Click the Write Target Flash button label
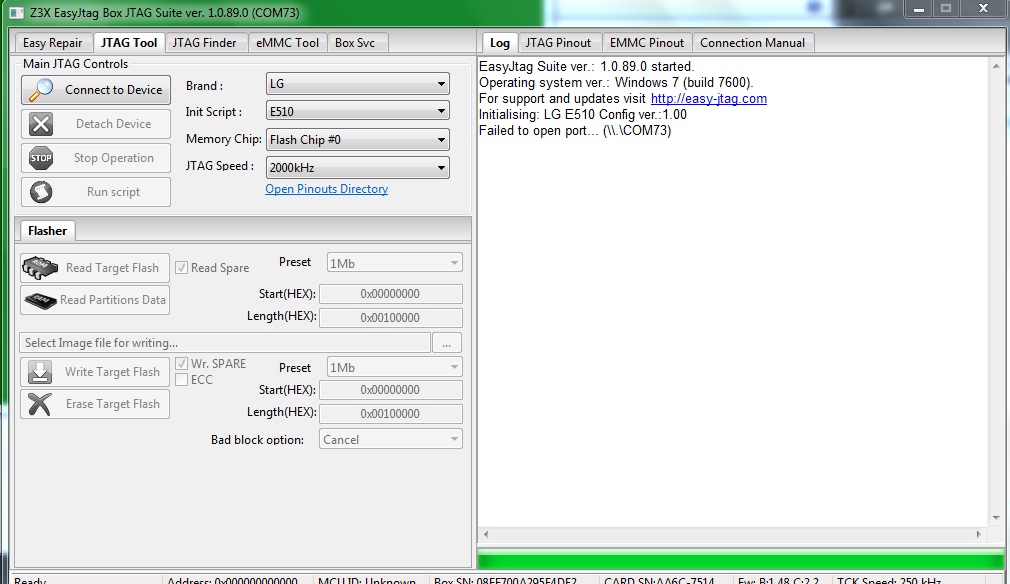The width and height of the screenshot is (1010, 584). coord(112,372)
